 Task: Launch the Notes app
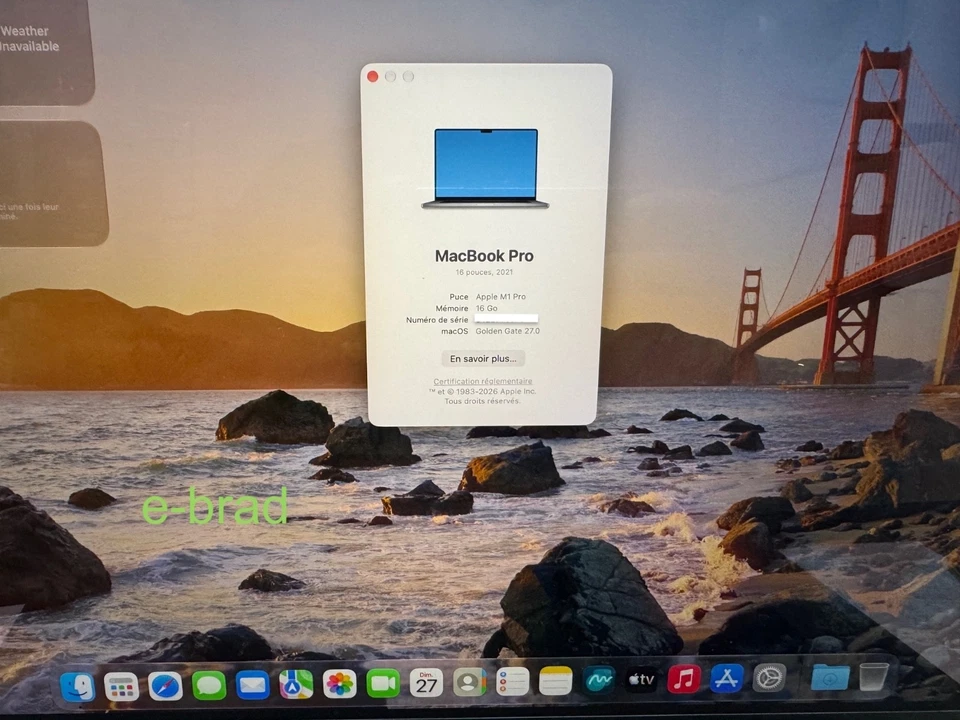pyautogui.click(x=555, y=681)
